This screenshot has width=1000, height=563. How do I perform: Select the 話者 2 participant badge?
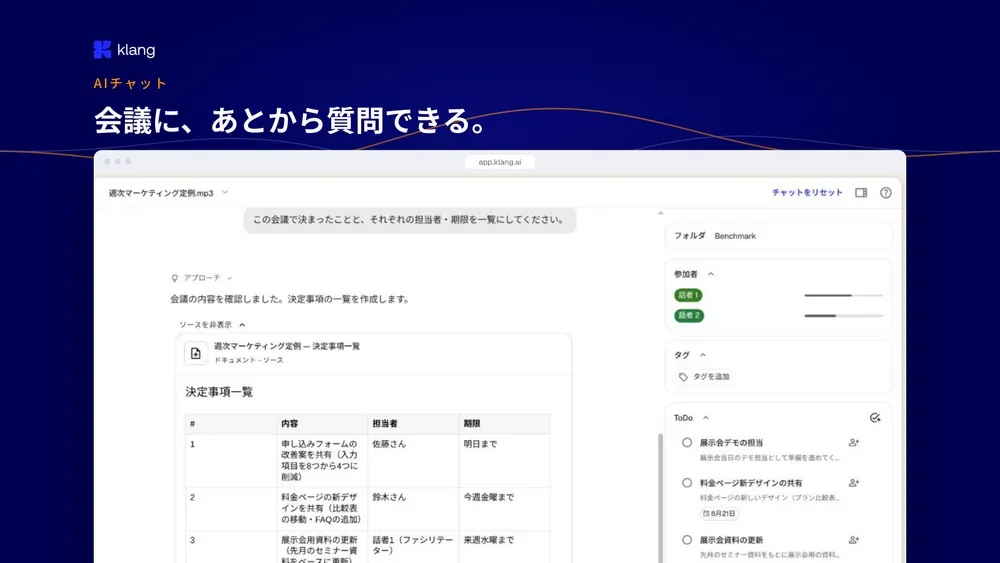pos(689,316)
